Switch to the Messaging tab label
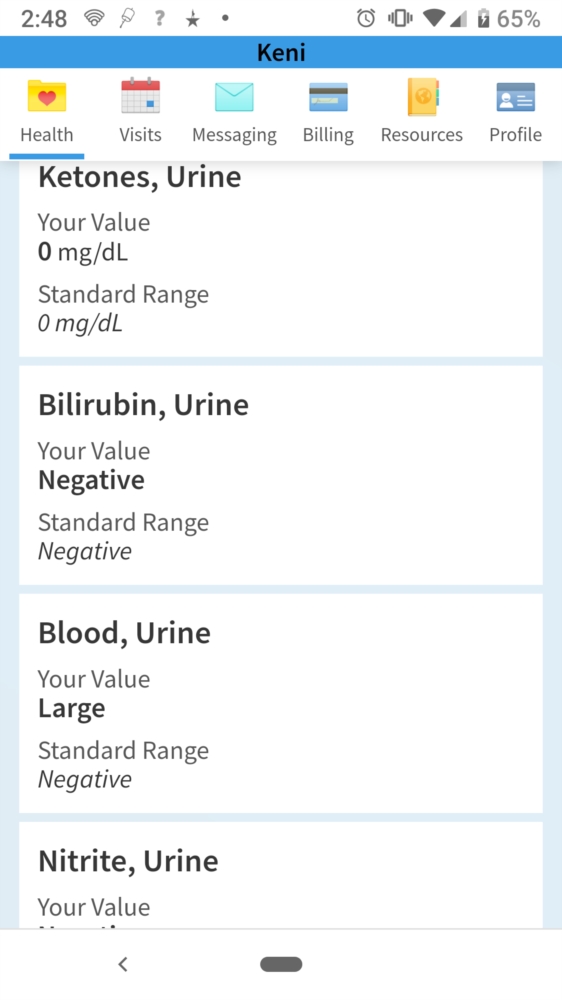The height and width of the screenshot is (1000, 562). [x=234, y=135]
